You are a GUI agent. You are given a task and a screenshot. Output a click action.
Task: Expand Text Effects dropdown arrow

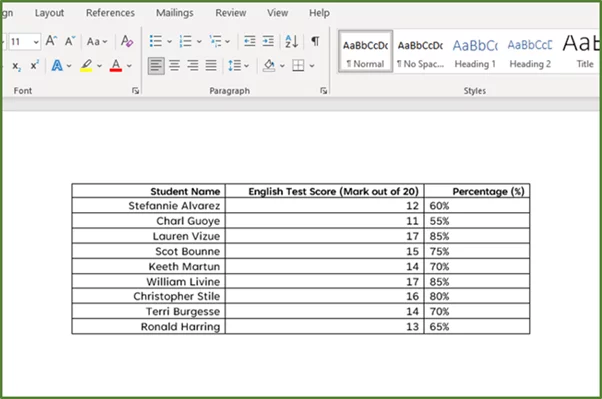tap(69, 66)
